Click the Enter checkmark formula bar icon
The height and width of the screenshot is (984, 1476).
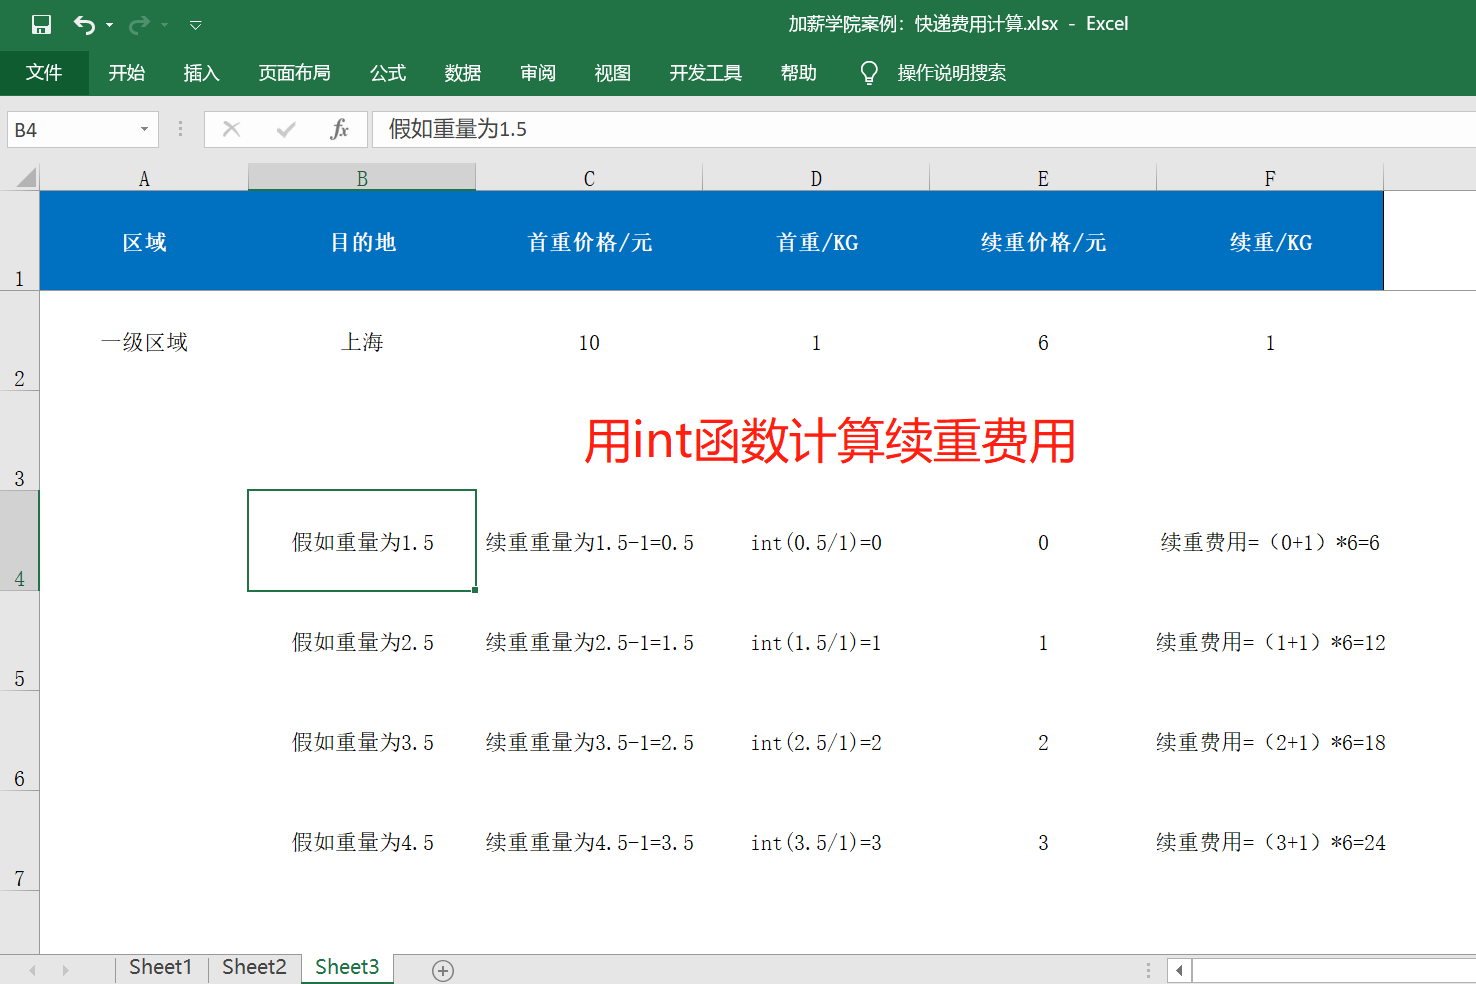pos(286,129)
